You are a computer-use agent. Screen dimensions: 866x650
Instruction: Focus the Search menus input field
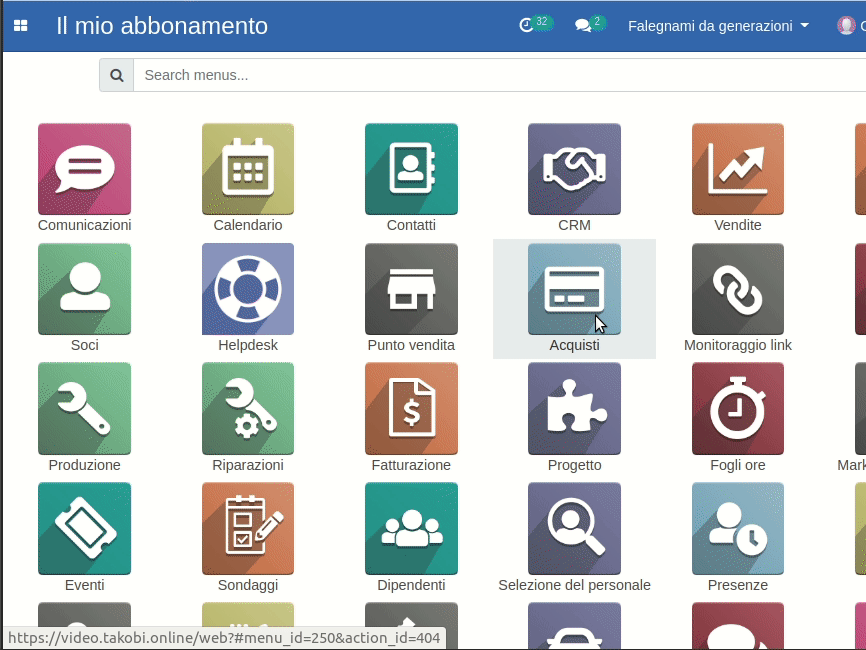[499, 75]
